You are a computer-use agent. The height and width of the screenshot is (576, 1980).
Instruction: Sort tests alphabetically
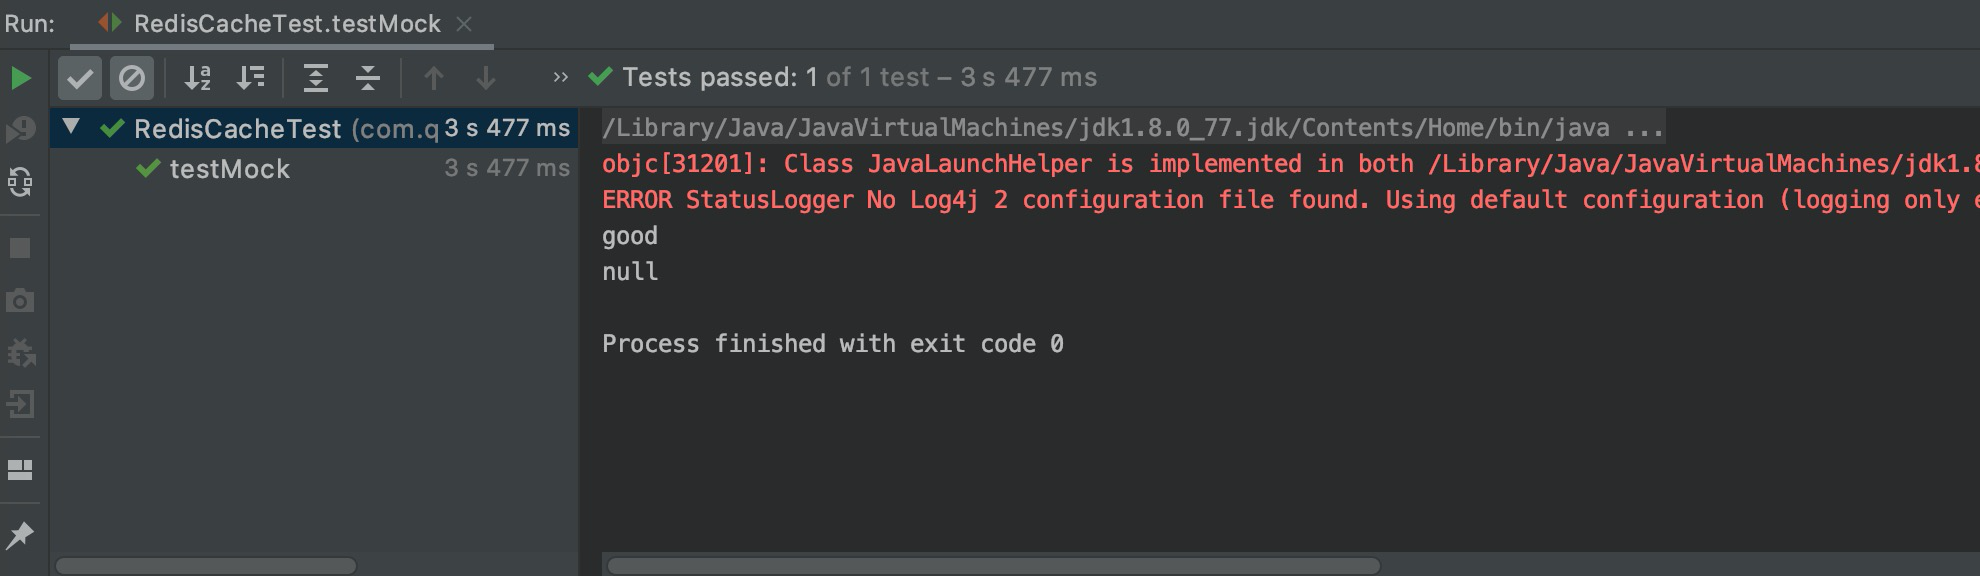198,78
